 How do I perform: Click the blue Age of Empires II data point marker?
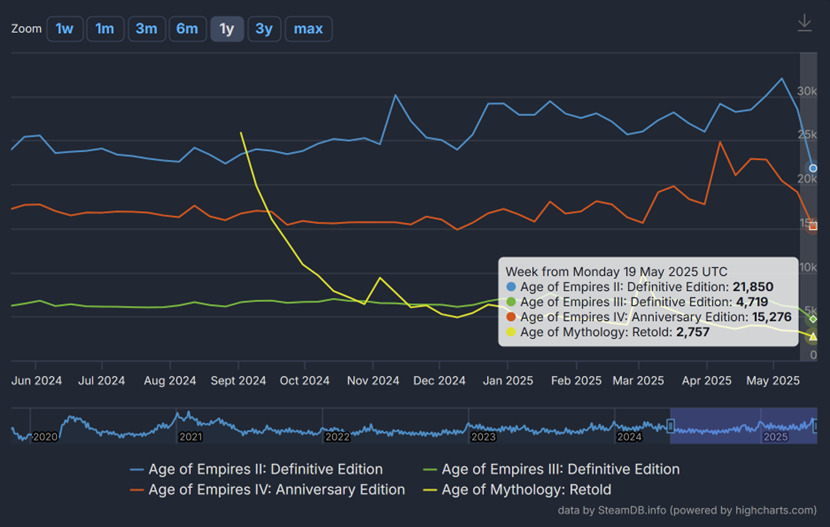point(813,168)
